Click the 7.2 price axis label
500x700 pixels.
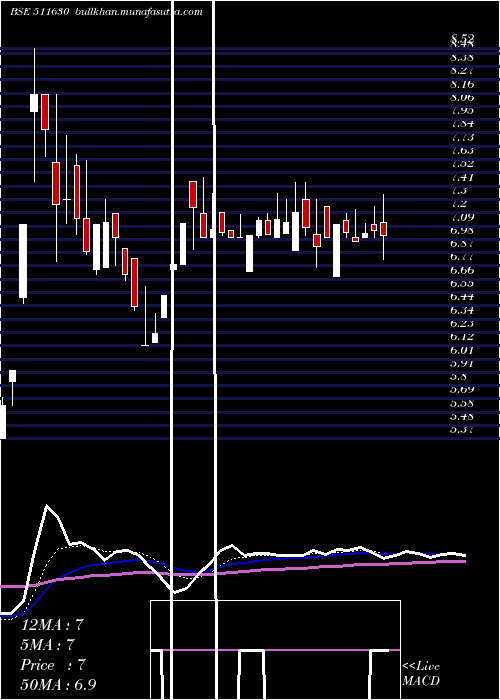tap(459, 204)
